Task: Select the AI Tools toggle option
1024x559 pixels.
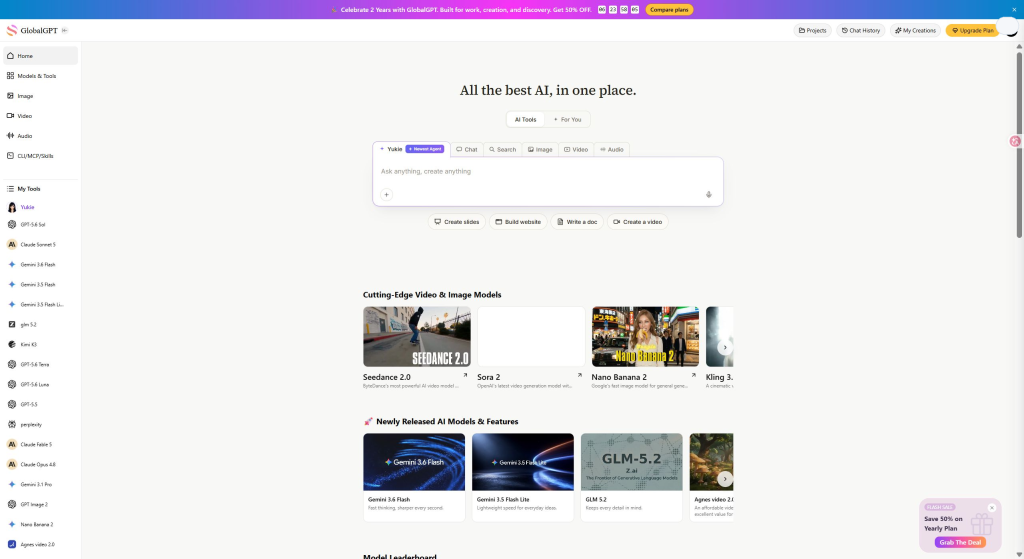Action: click(x=526, y=120)
